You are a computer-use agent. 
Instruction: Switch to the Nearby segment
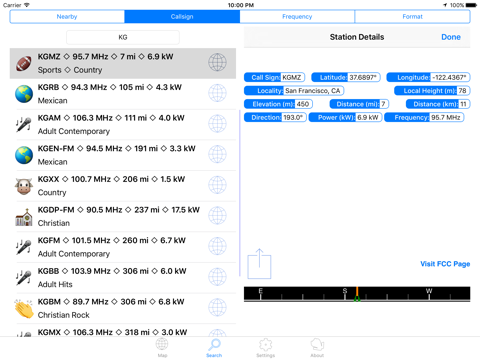click(x=67, y=17)
